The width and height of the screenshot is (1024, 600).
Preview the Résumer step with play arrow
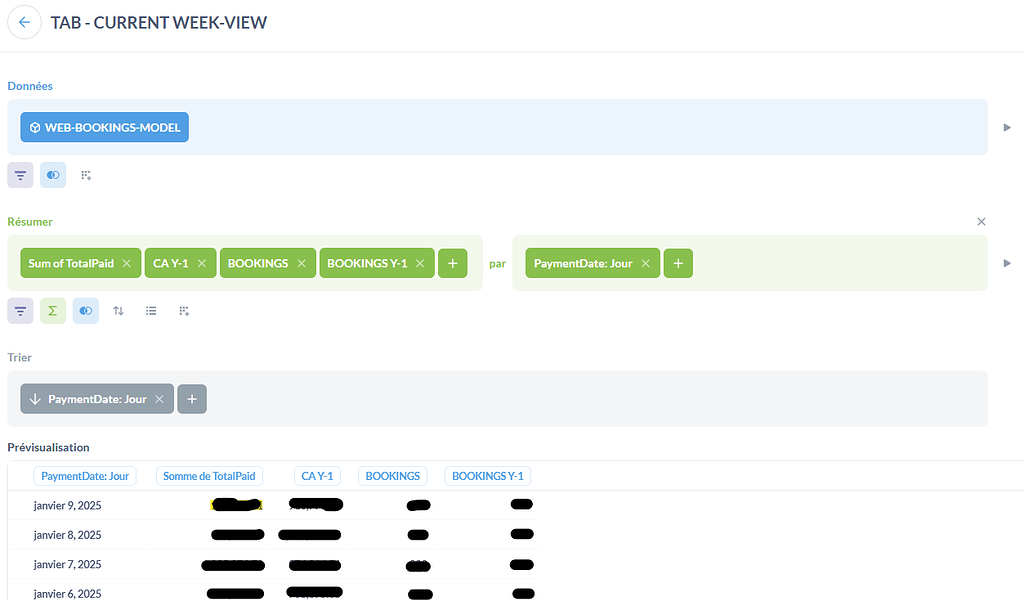pyautogui.click(x=1007, y=263)
